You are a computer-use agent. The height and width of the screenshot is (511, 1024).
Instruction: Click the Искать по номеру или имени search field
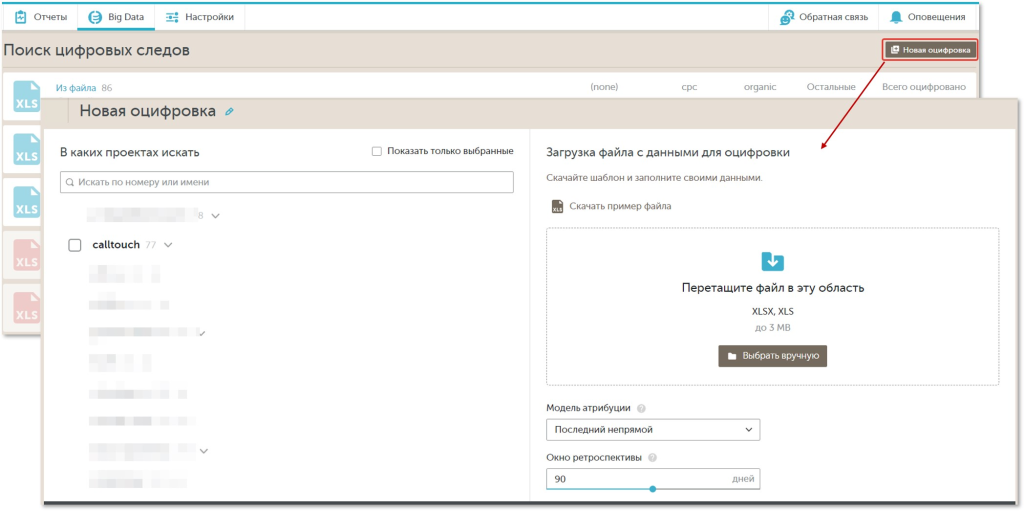click(x=286, y=182)
